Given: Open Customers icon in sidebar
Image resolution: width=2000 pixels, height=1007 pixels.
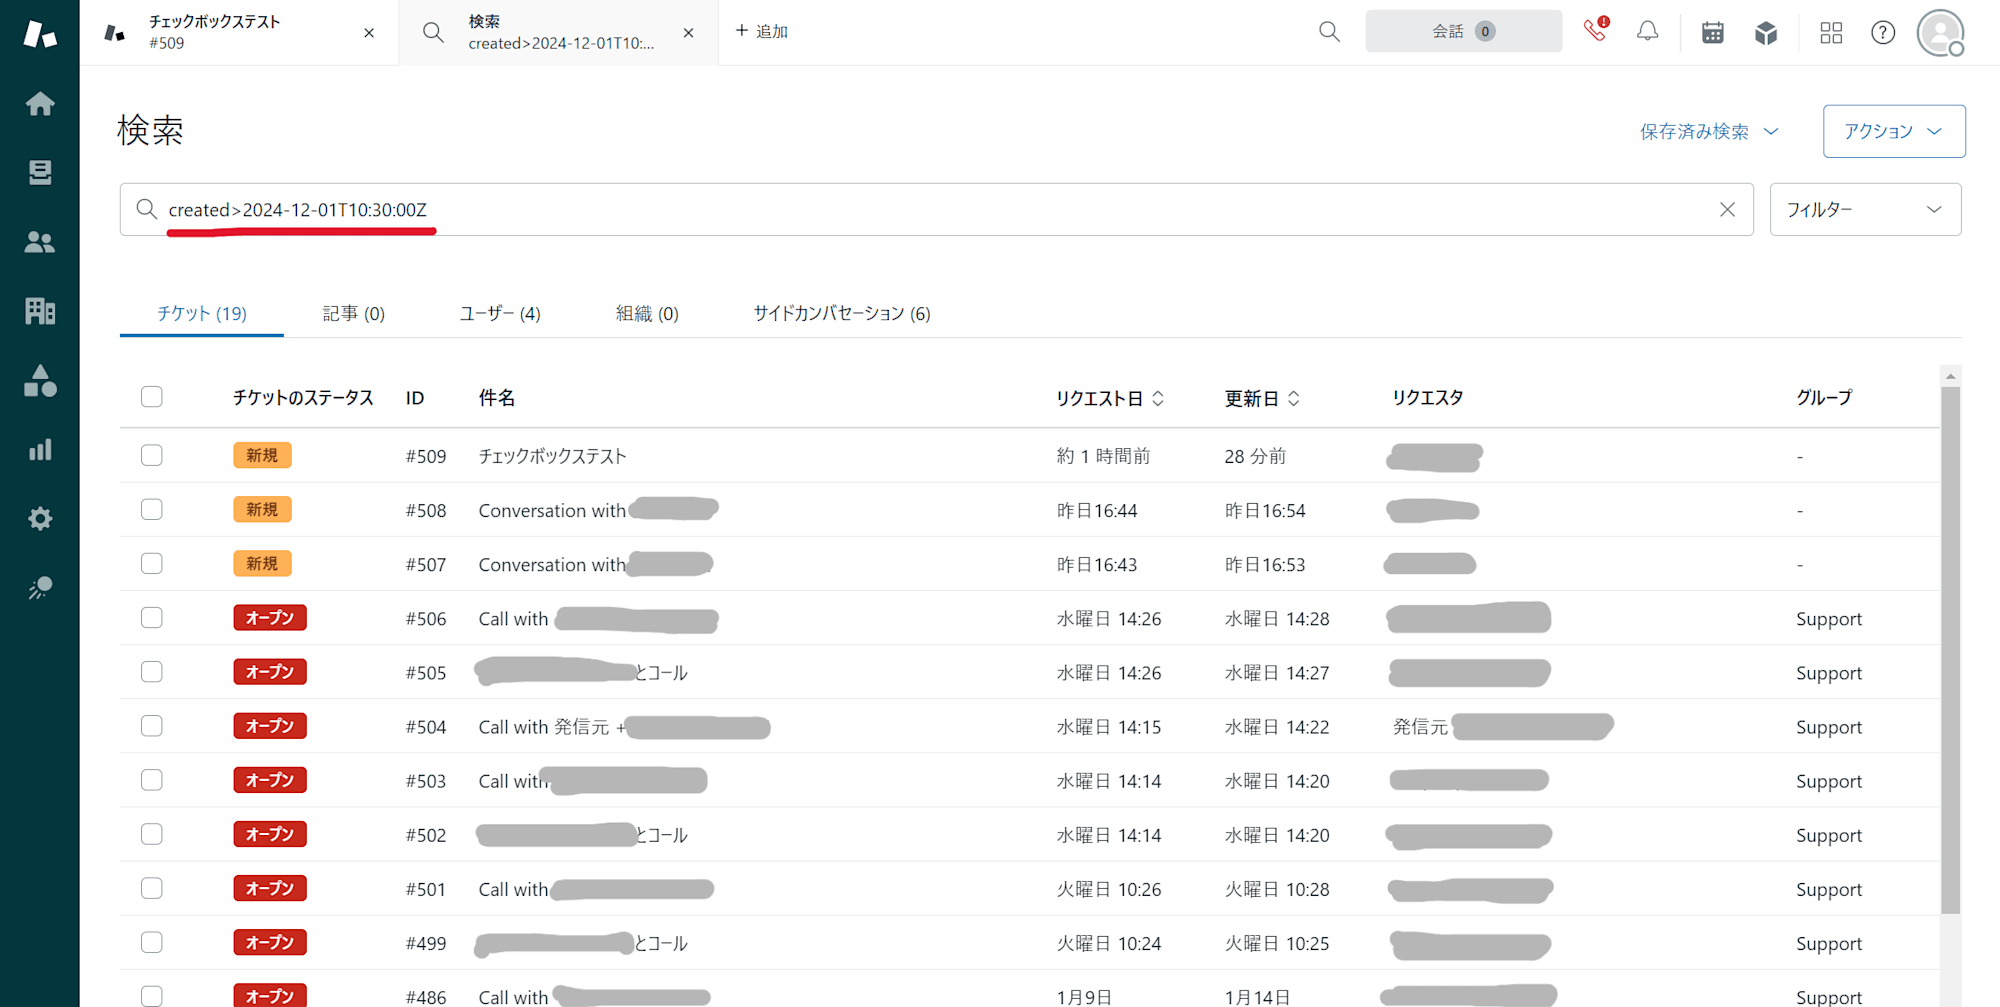Looking at the screenshot, I should tap(40, 242).
